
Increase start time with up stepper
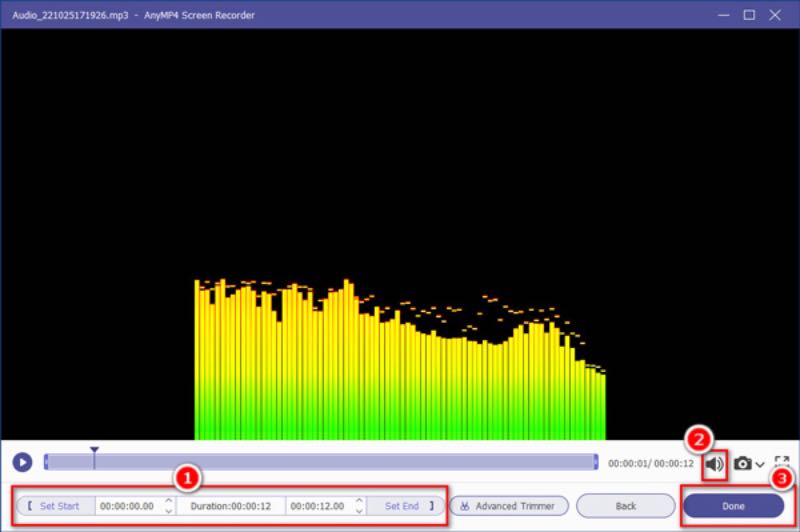[165, 501]
